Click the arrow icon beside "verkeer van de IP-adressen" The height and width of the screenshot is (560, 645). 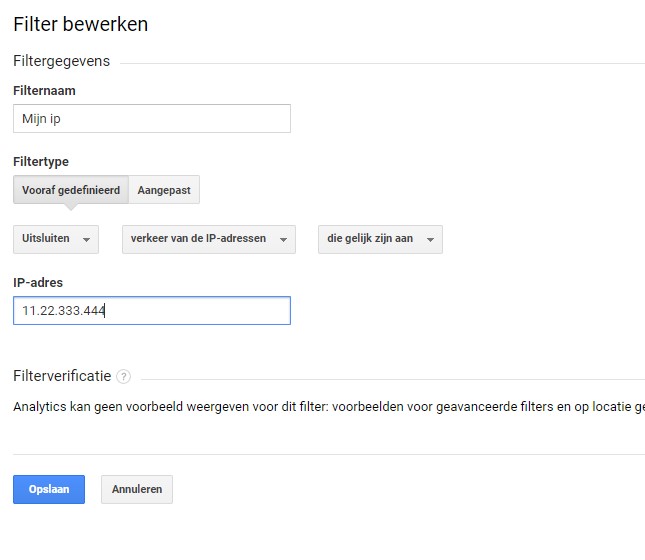point(284,240)
